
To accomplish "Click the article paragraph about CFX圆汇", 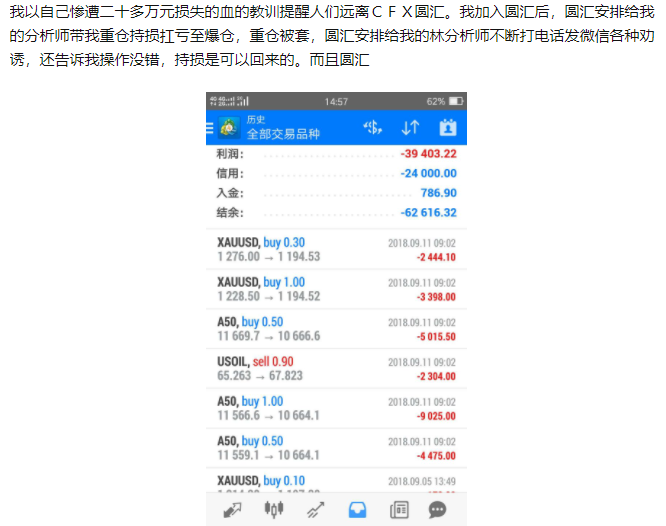I will 332,36.
